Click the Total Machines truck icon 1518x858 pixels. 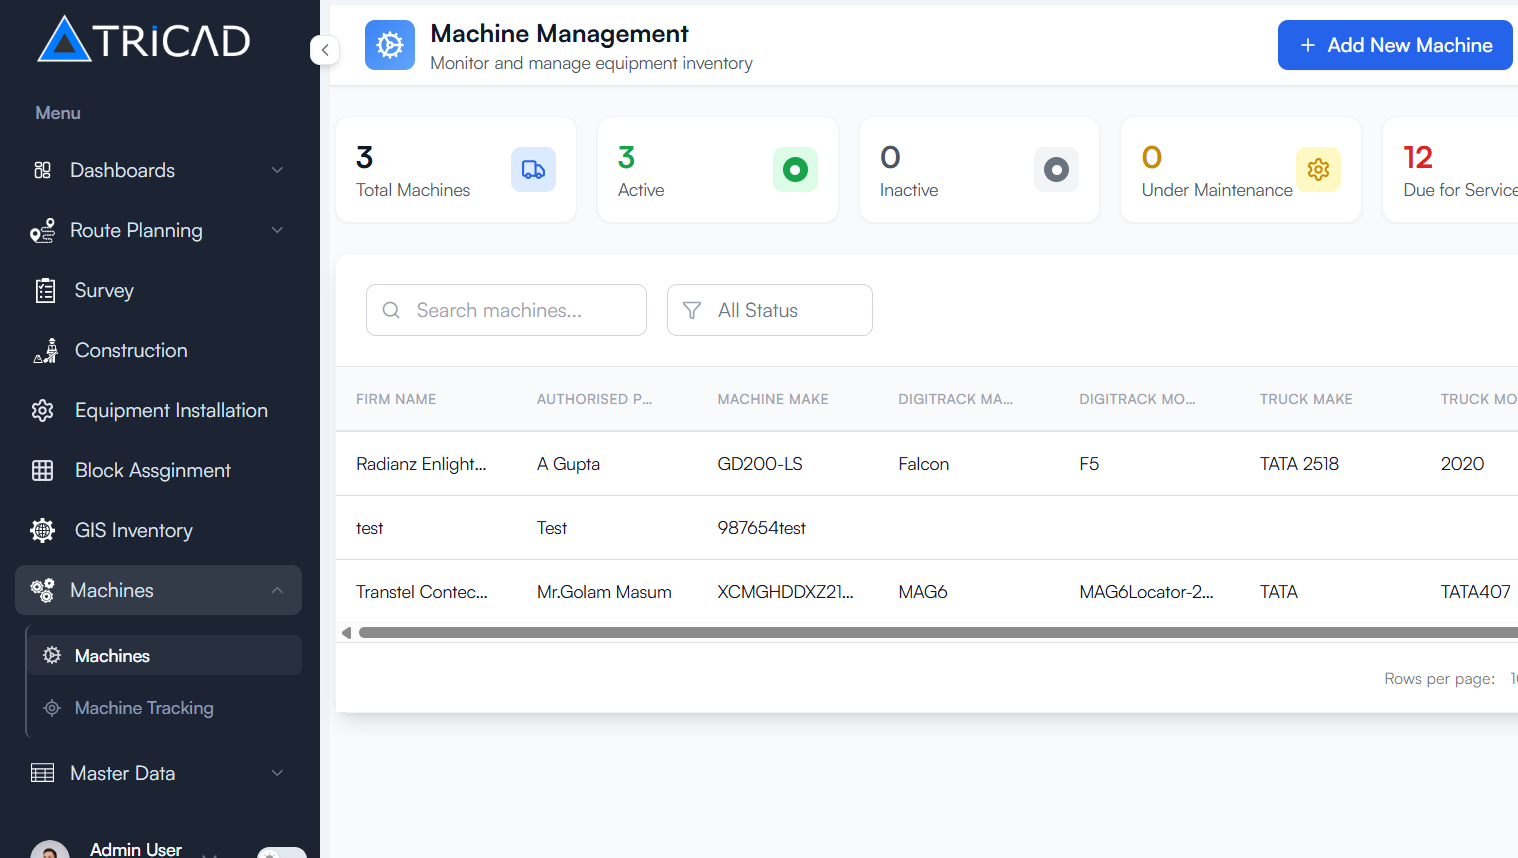pyautogui.click(x=533, y=169)
